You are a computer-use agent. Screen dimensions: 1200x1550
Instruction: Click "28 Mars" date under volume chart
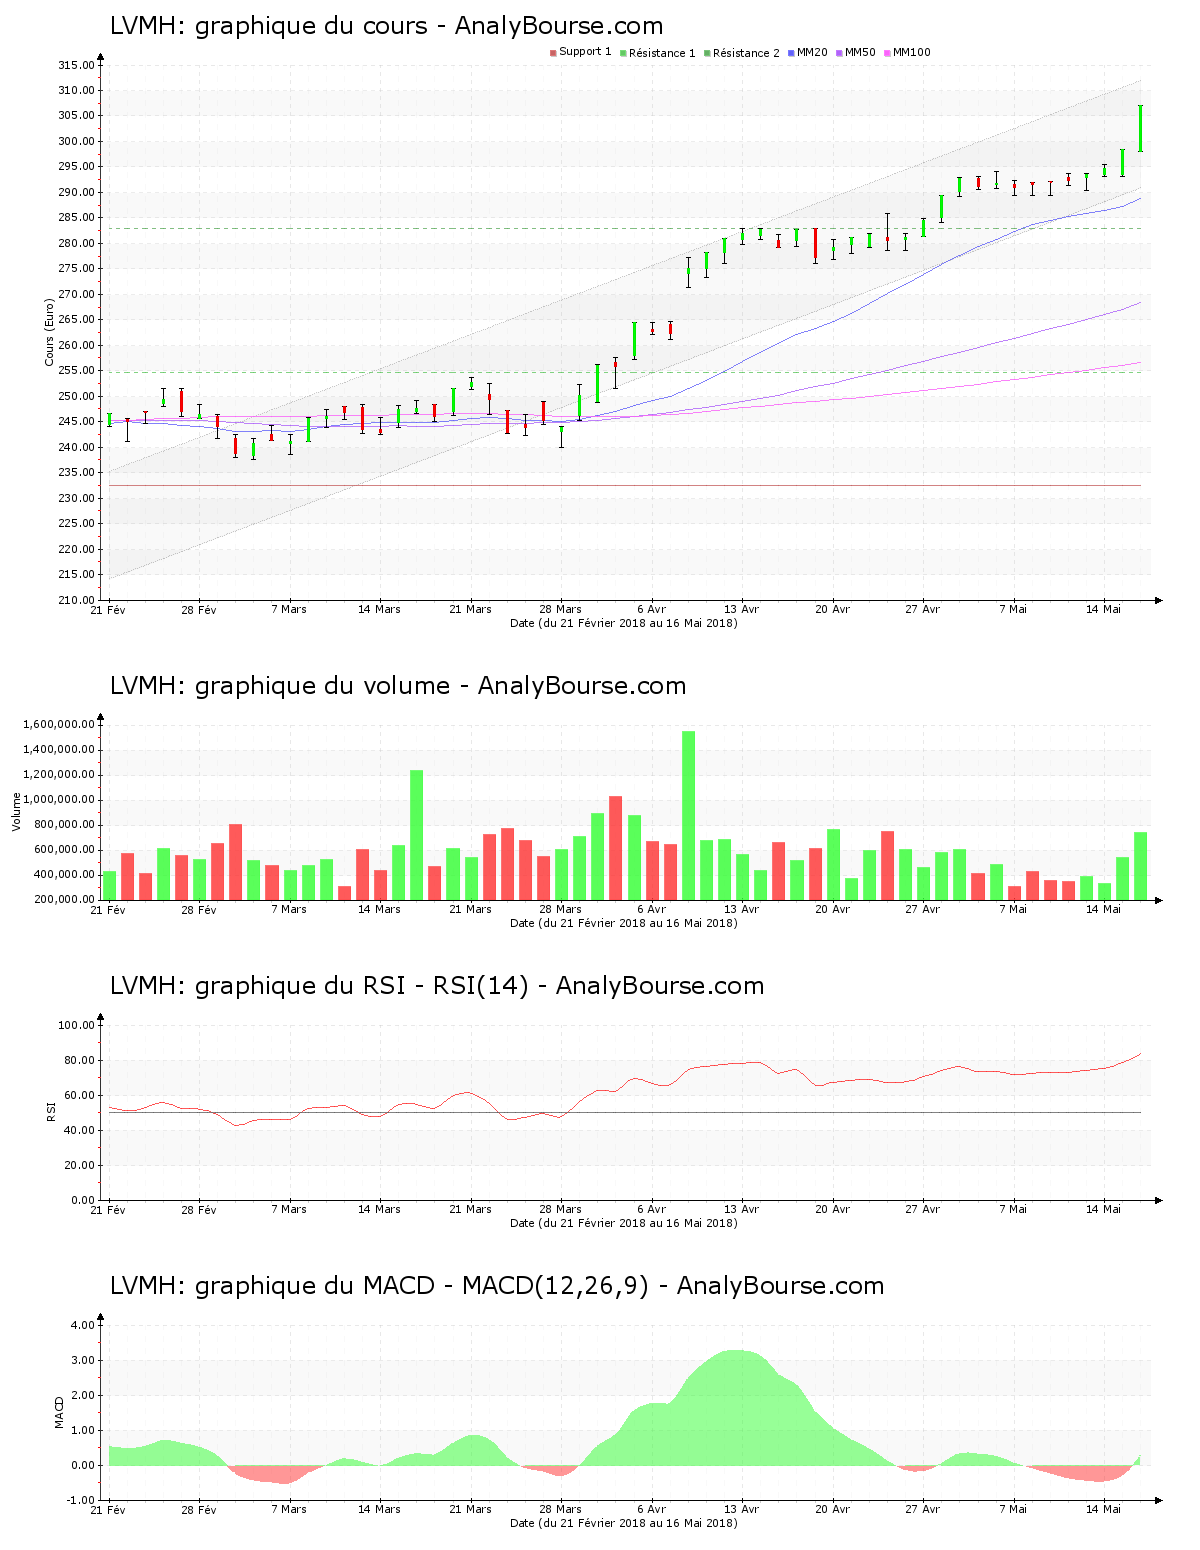(x=561, y=909)
